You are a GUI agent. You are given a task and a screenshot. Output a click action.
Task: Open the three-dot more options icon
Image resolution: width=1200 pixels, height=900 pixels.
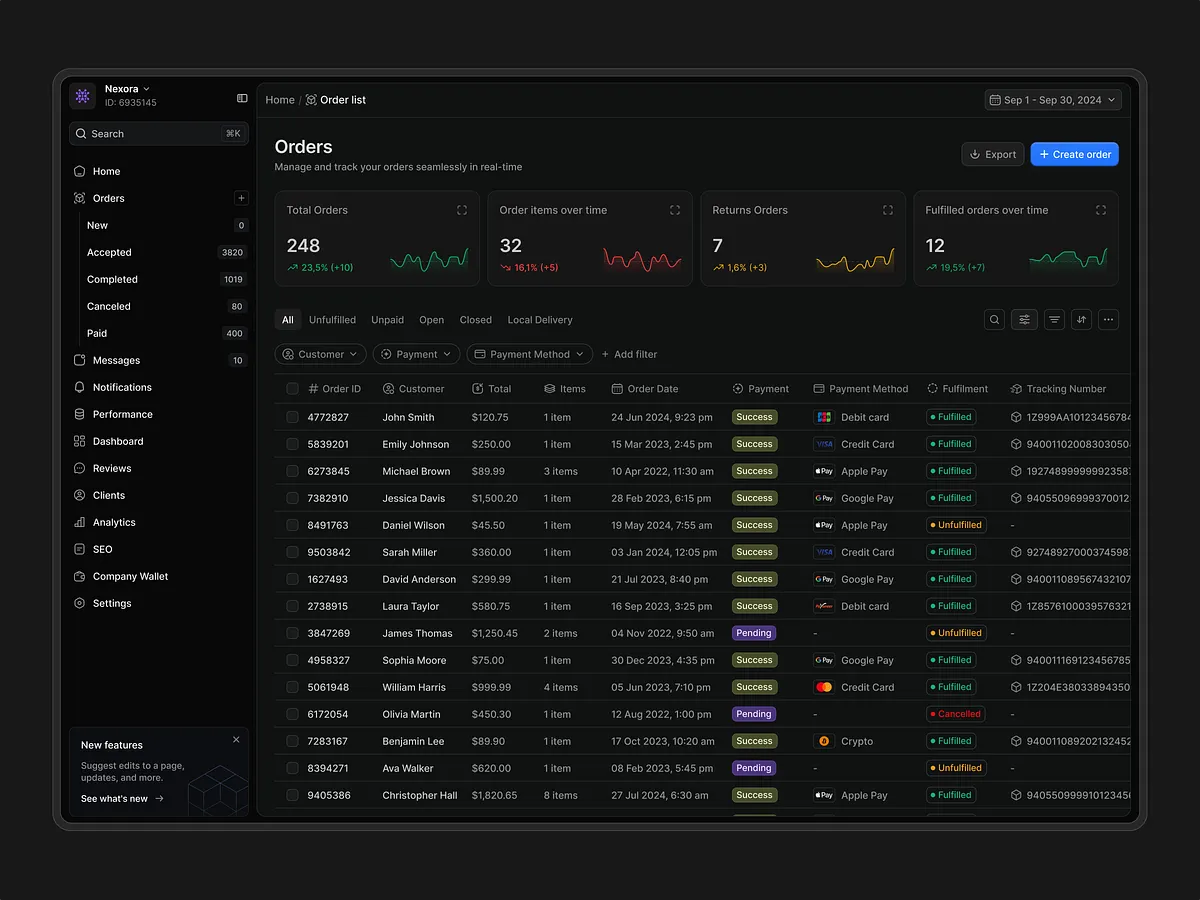[1108, 319]
